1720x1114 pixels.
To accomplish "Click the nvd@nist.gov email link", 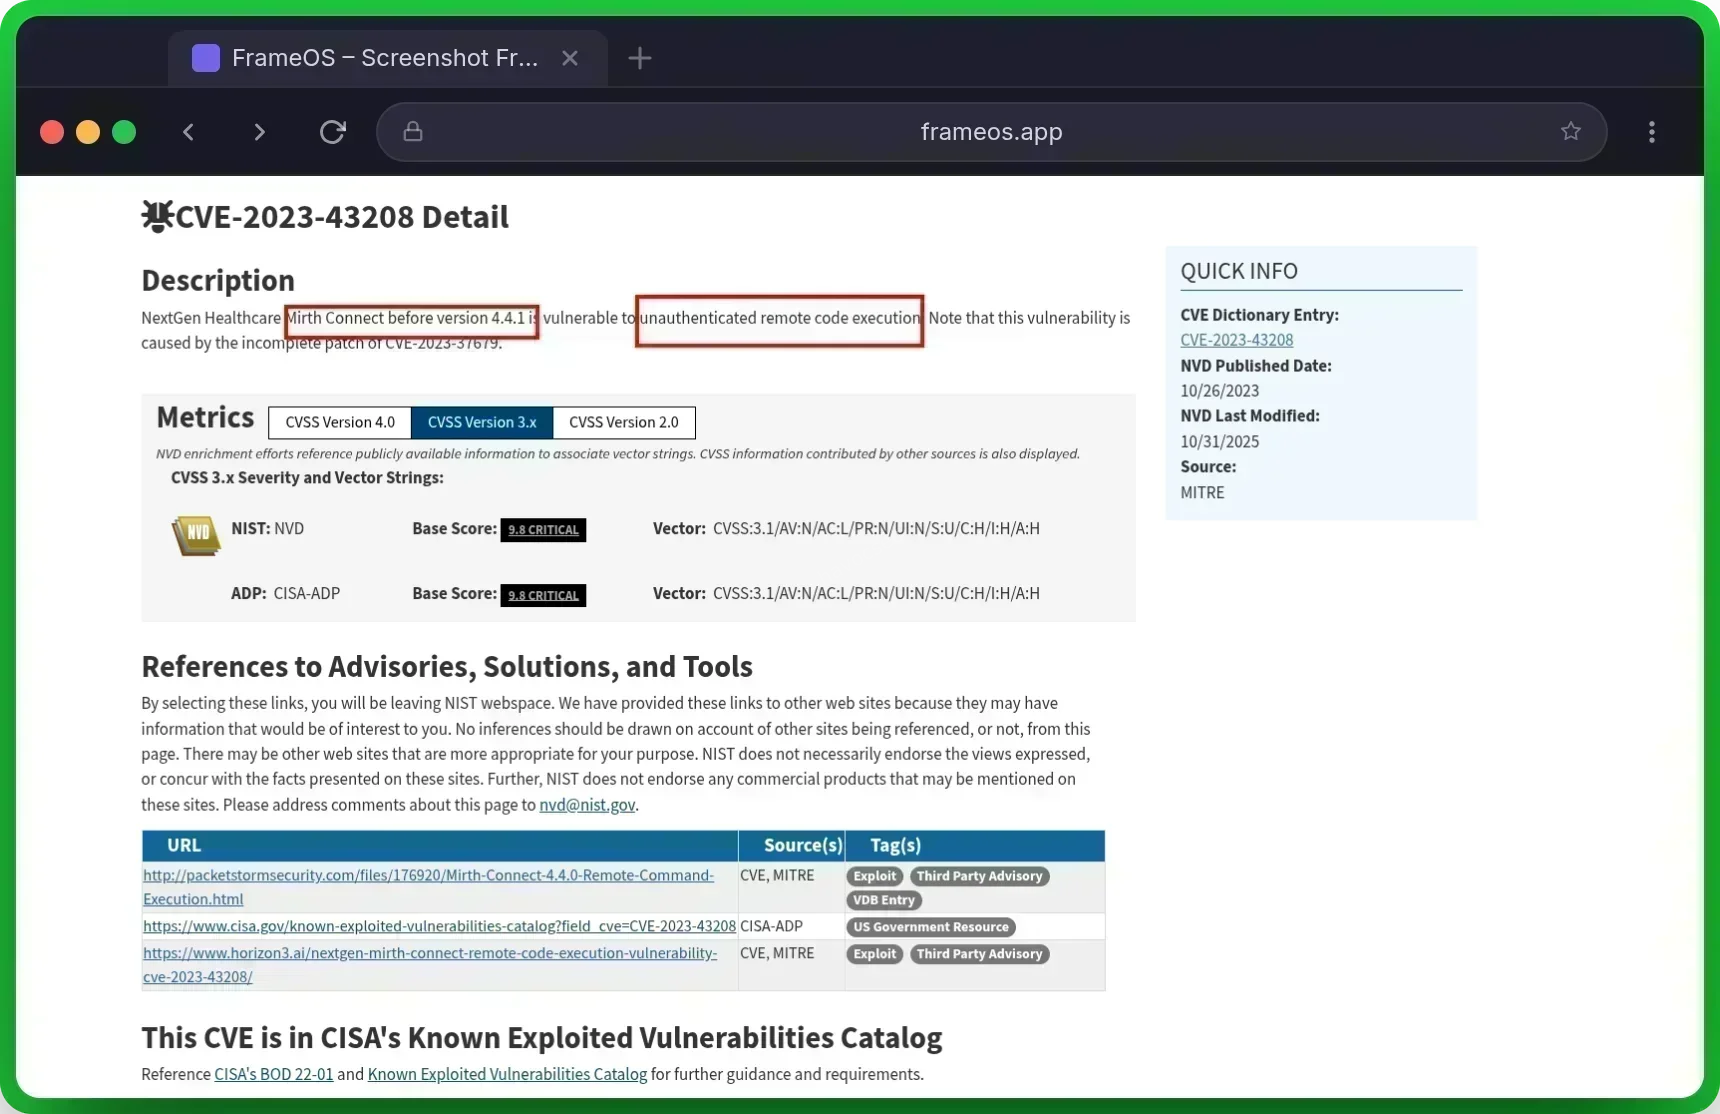I will (x=587, y=805).
